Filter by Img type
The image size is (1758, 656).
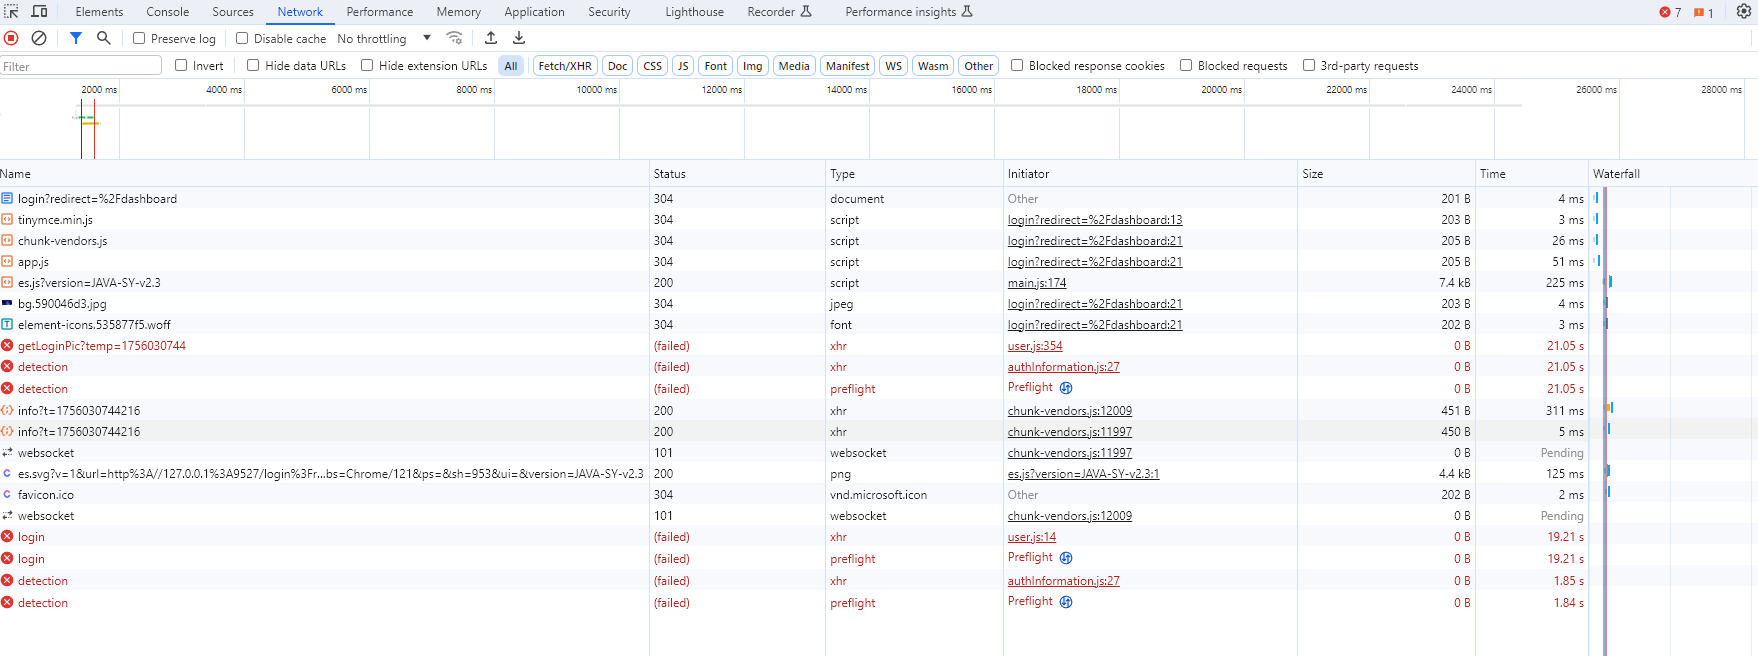pos(752,66)
